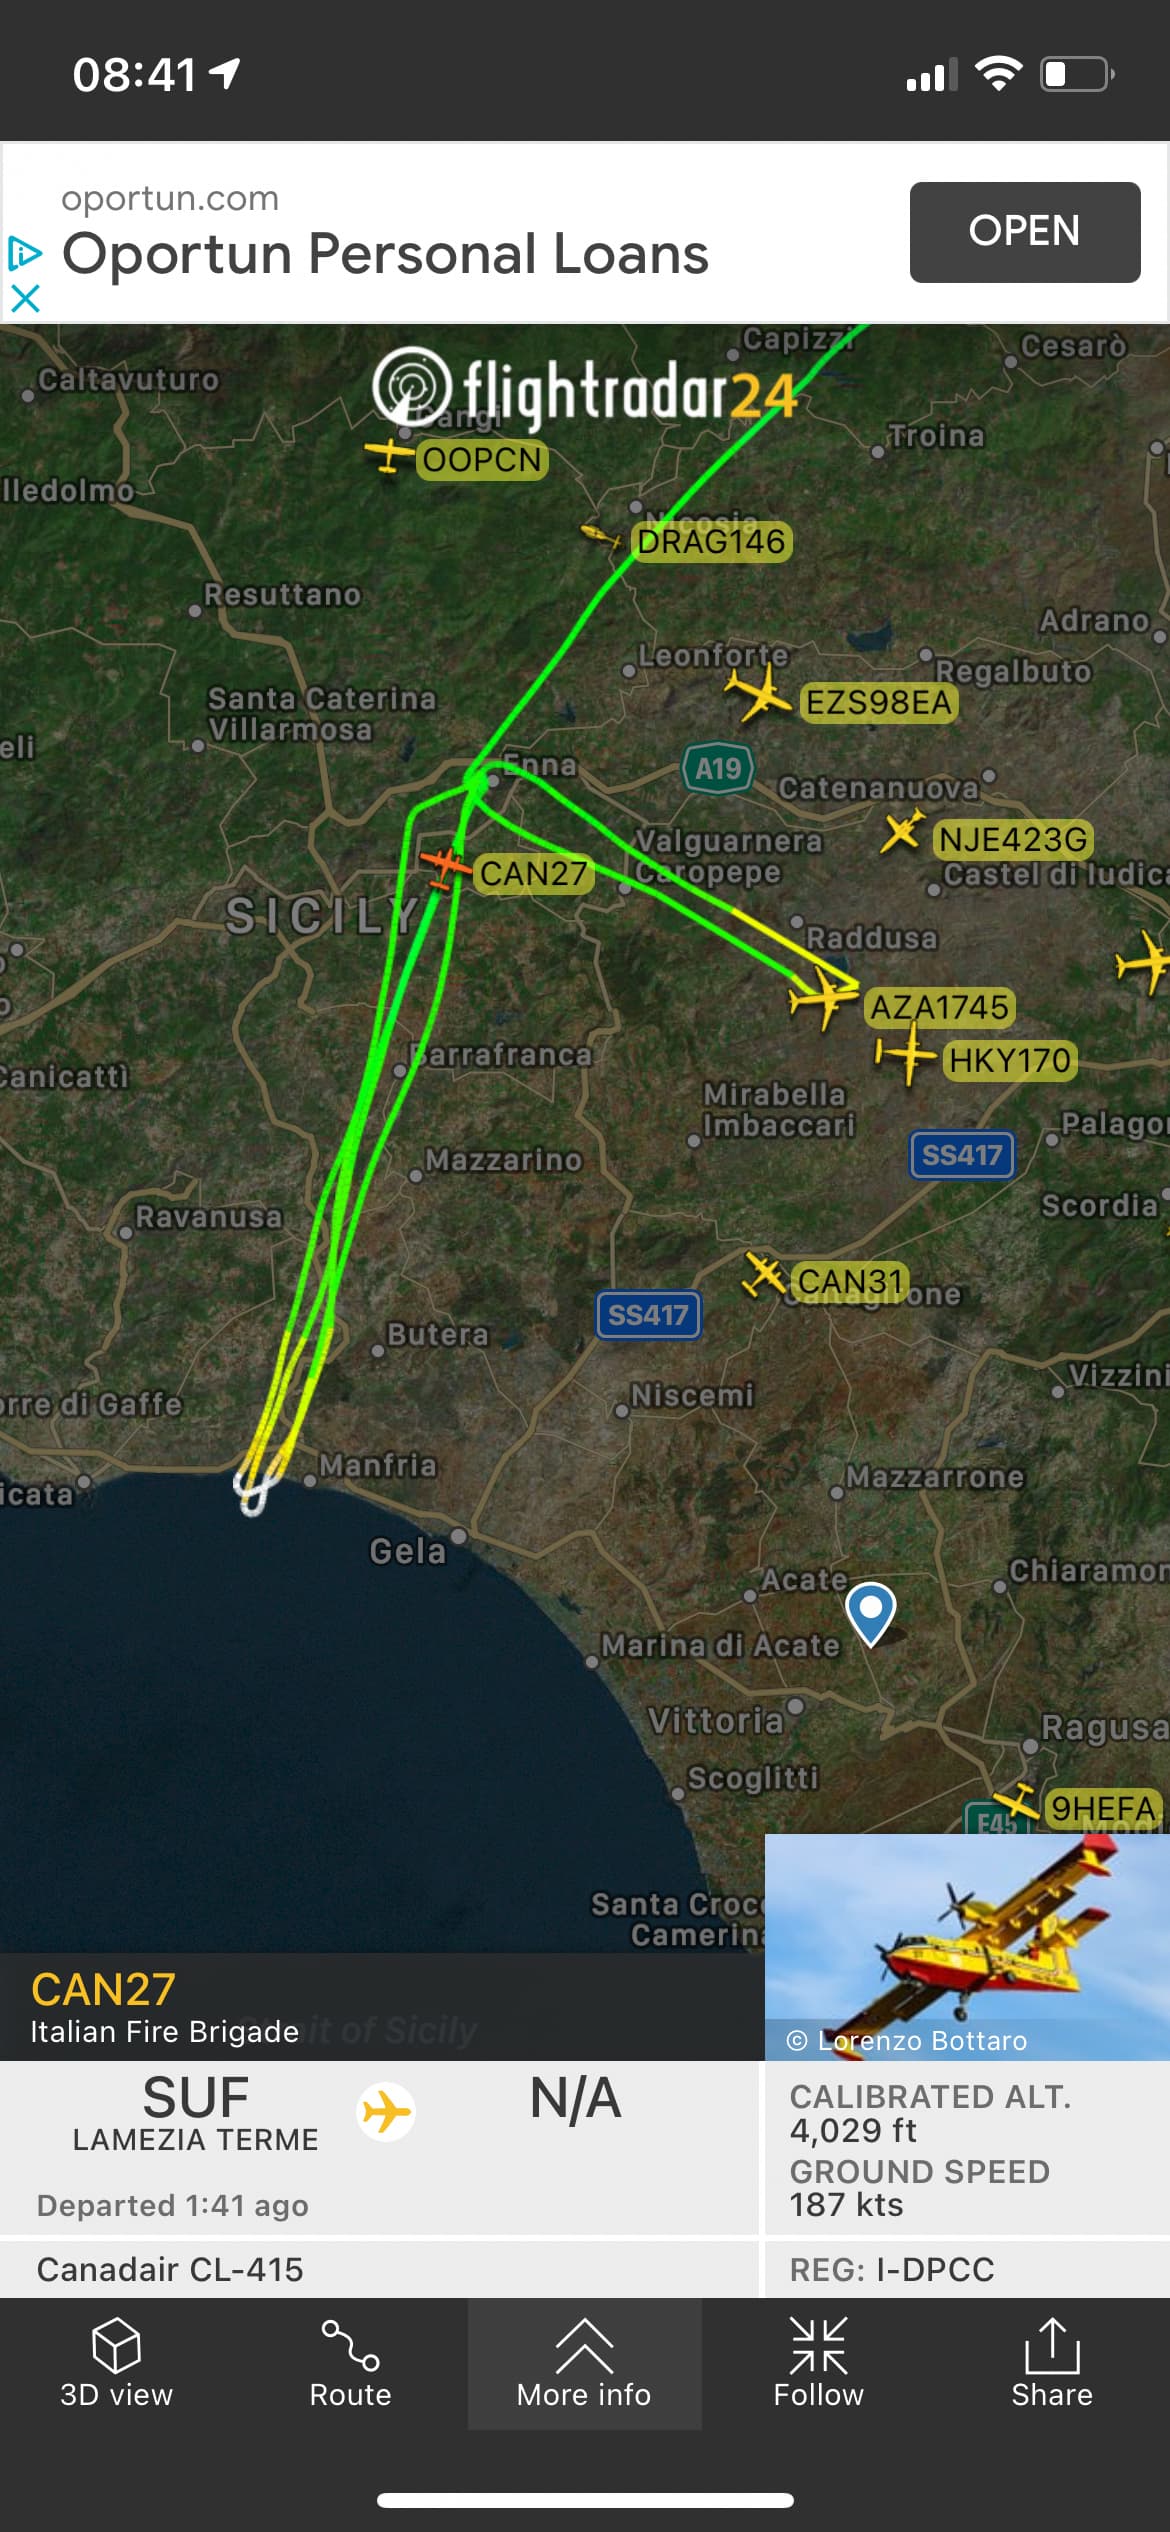This screenshot has height=2532, width=1170.
Task: Select the CAN31 firefighting plane
Action: [x=765, y=1274]
